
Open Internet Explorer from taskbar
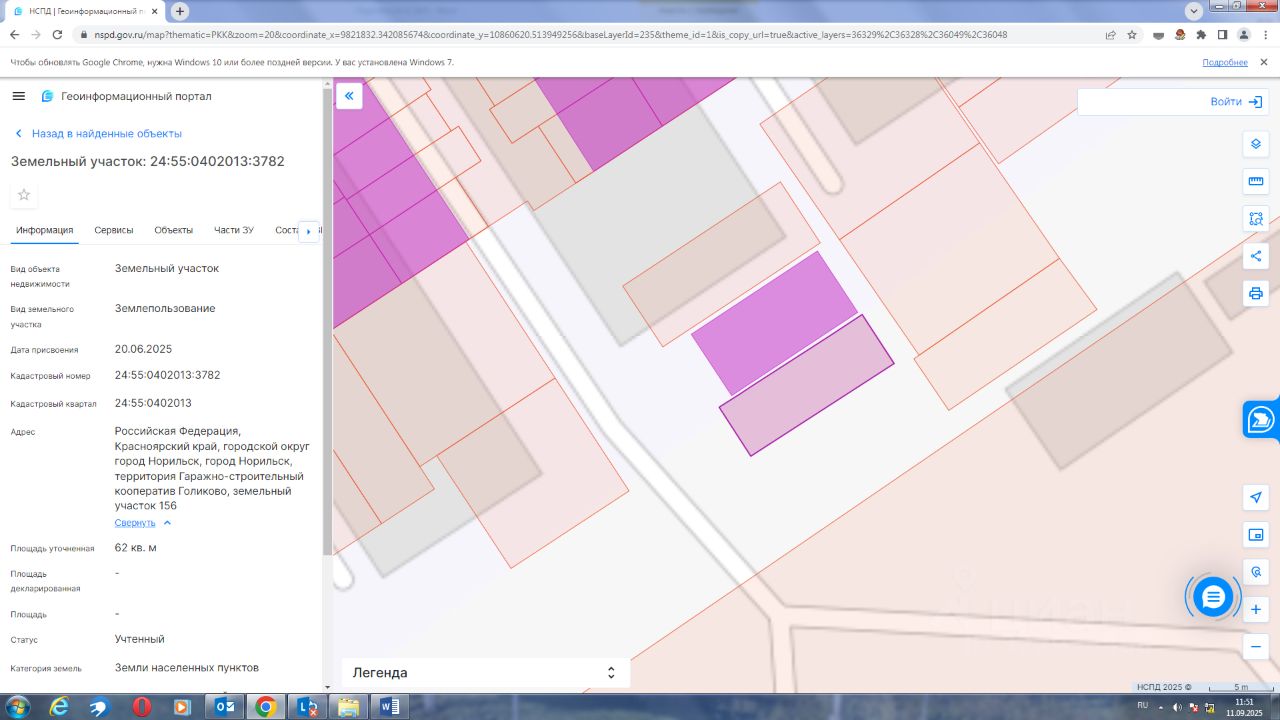pyautogui.click(x=59, y=707)
